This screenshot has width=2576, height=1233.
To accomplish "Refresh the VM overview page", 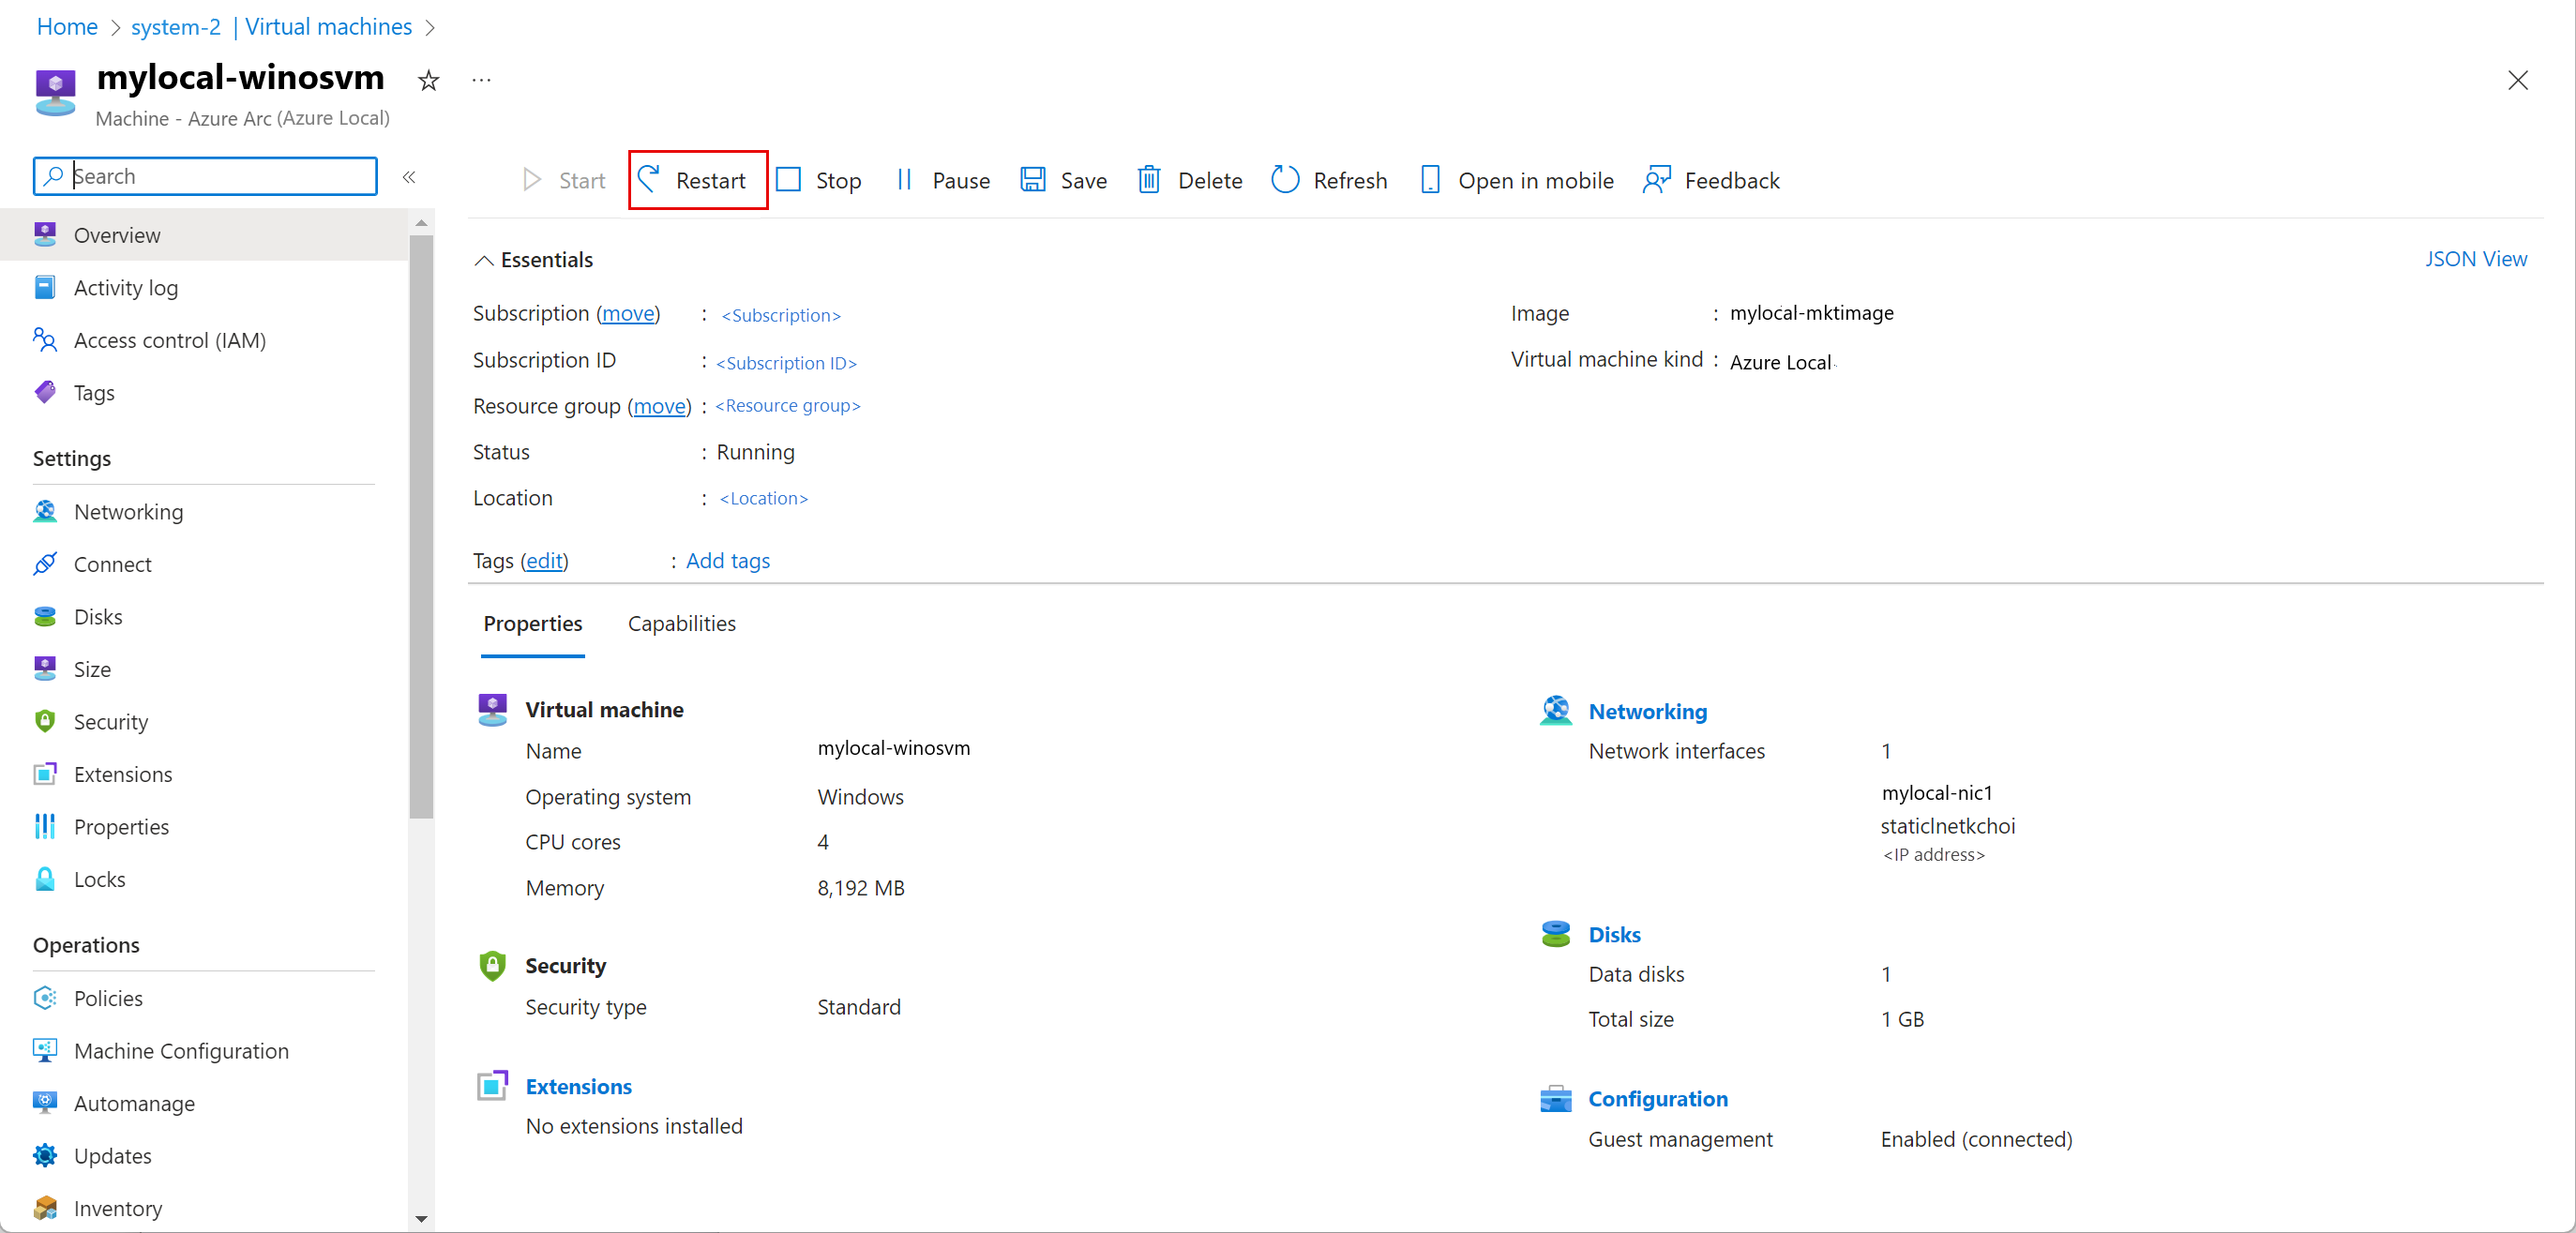I will pyautogui.click(x=1329, y=180).
